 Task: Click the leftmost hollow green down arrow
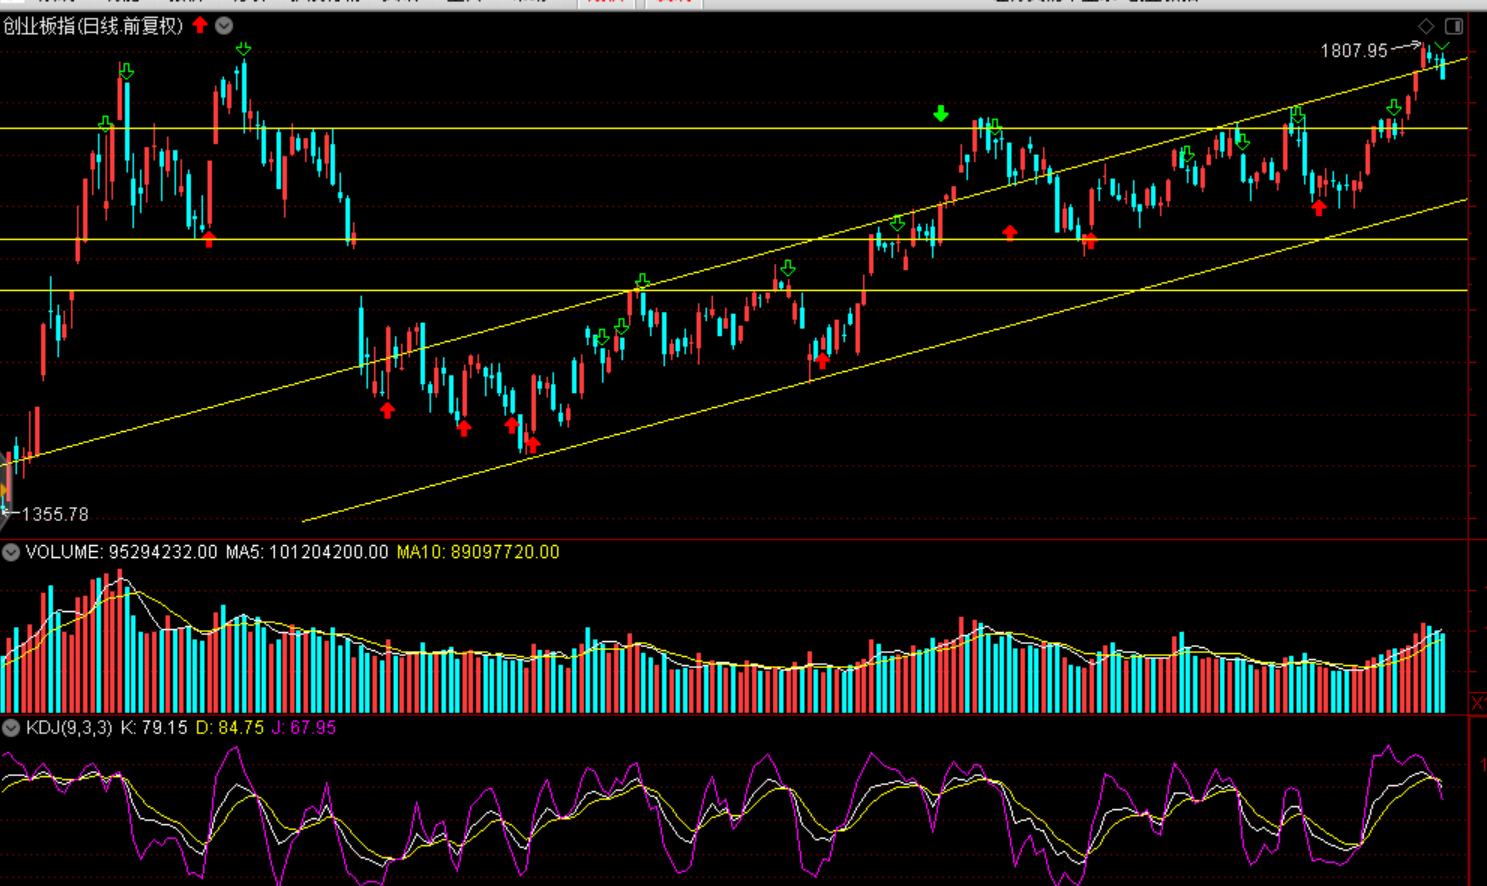[105, 124]
